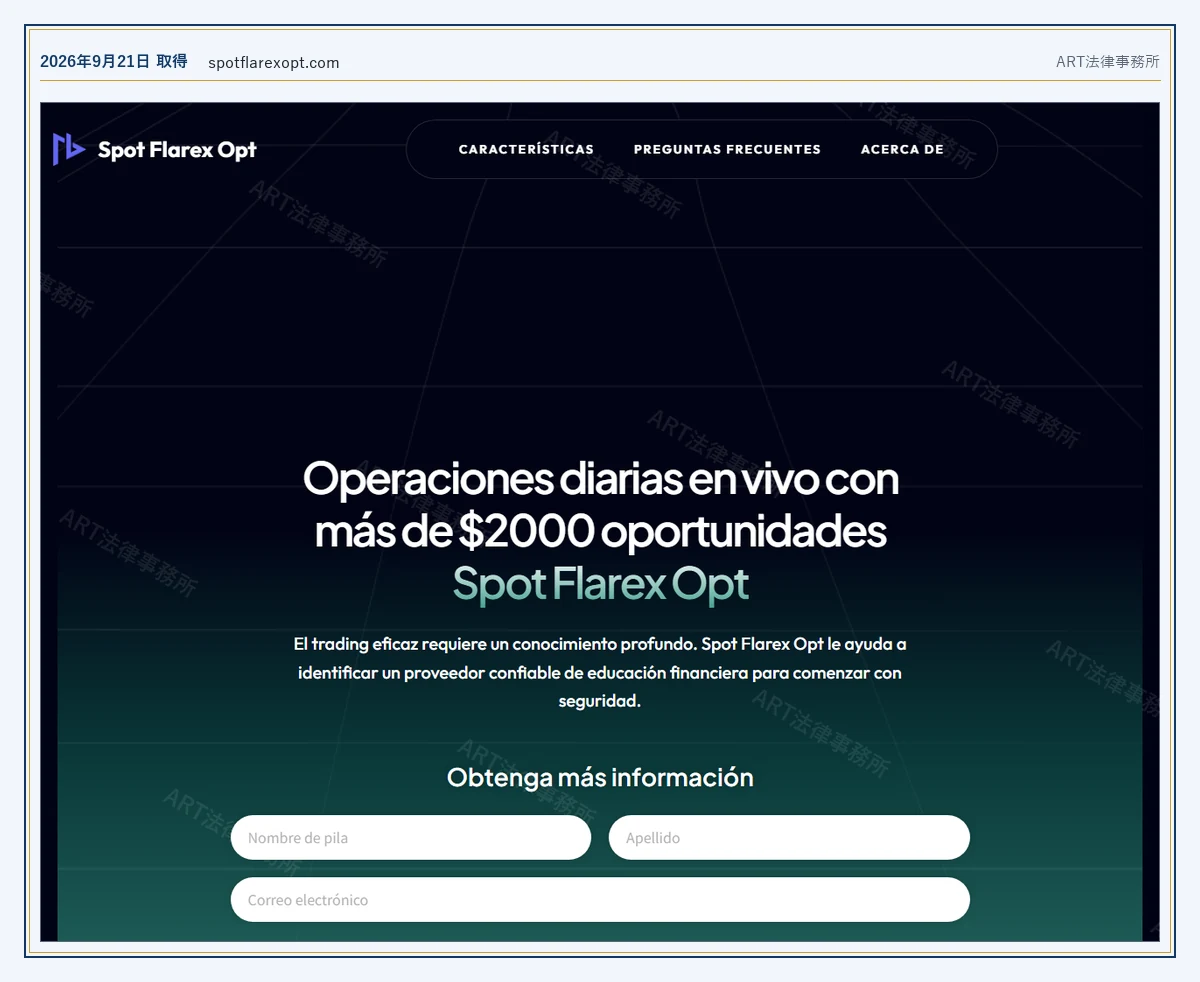This screenshot has width=1200, height=982.
Task: Open PREGUNTAS FRECUENTES in the navigation
Action: coord(727,149)
